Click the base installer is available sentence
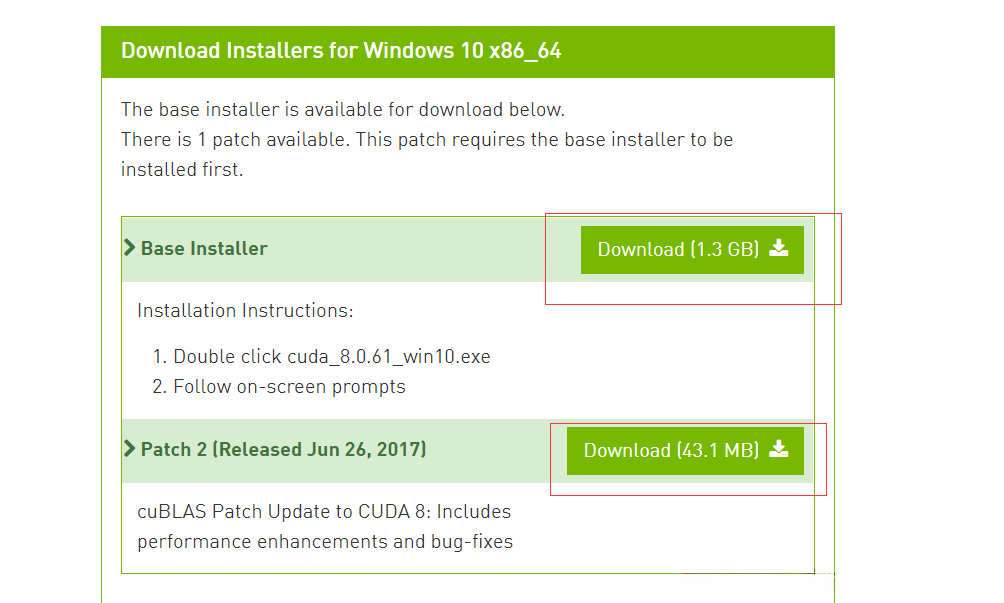Viewport: 1004px width, 603px height. click(343, 109)
